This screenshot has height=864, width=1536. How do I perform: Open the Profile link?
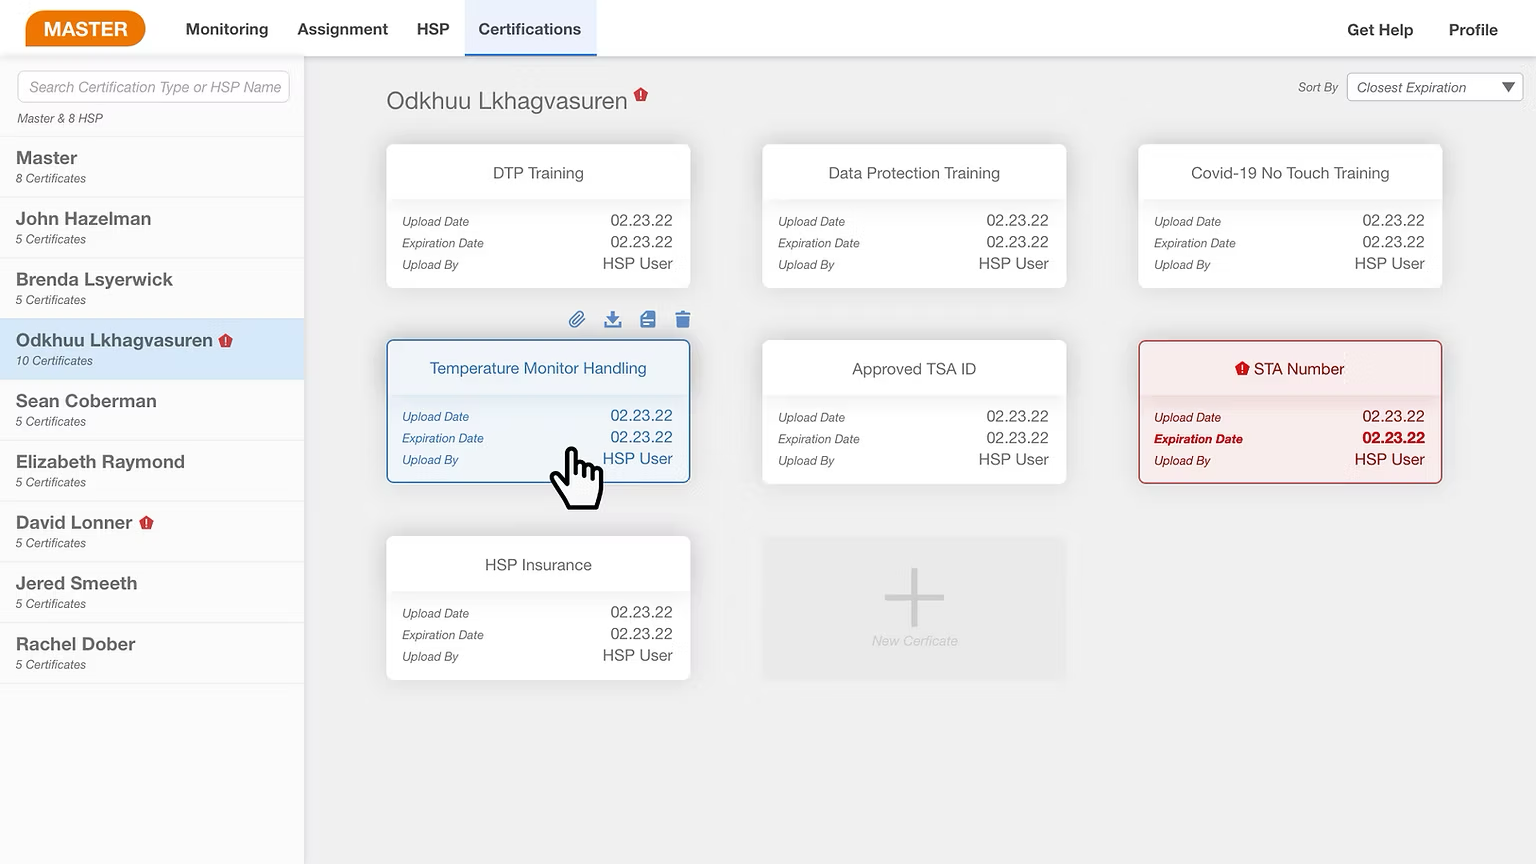[1472, 30]
